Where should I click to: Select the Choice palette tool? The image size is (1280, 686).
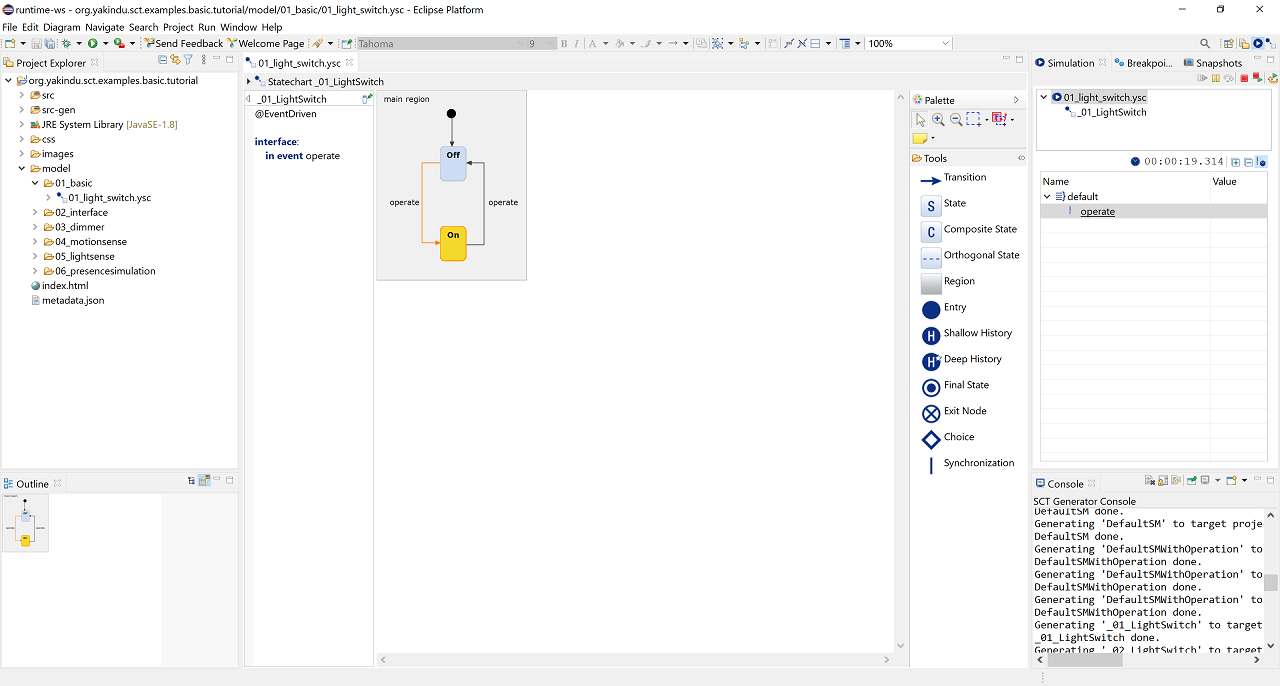[x=947, y=439]
